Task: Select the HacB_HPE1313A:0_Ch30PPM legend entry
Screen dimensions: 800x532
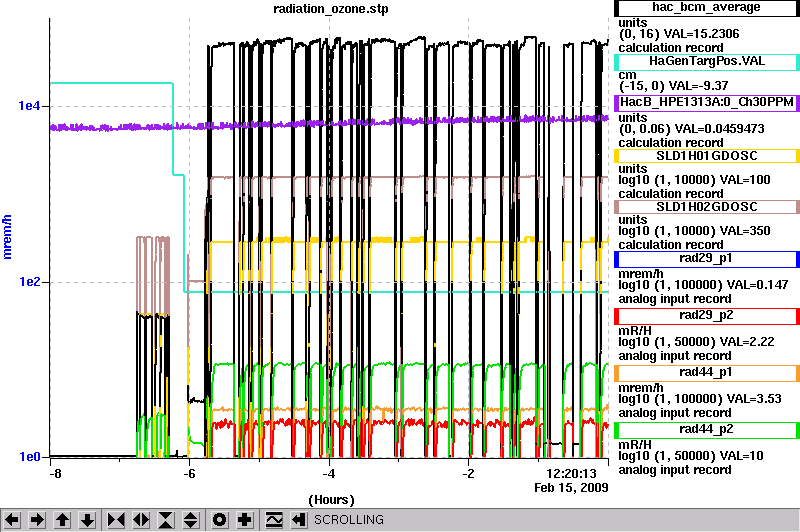Action: tap(707, 103)
